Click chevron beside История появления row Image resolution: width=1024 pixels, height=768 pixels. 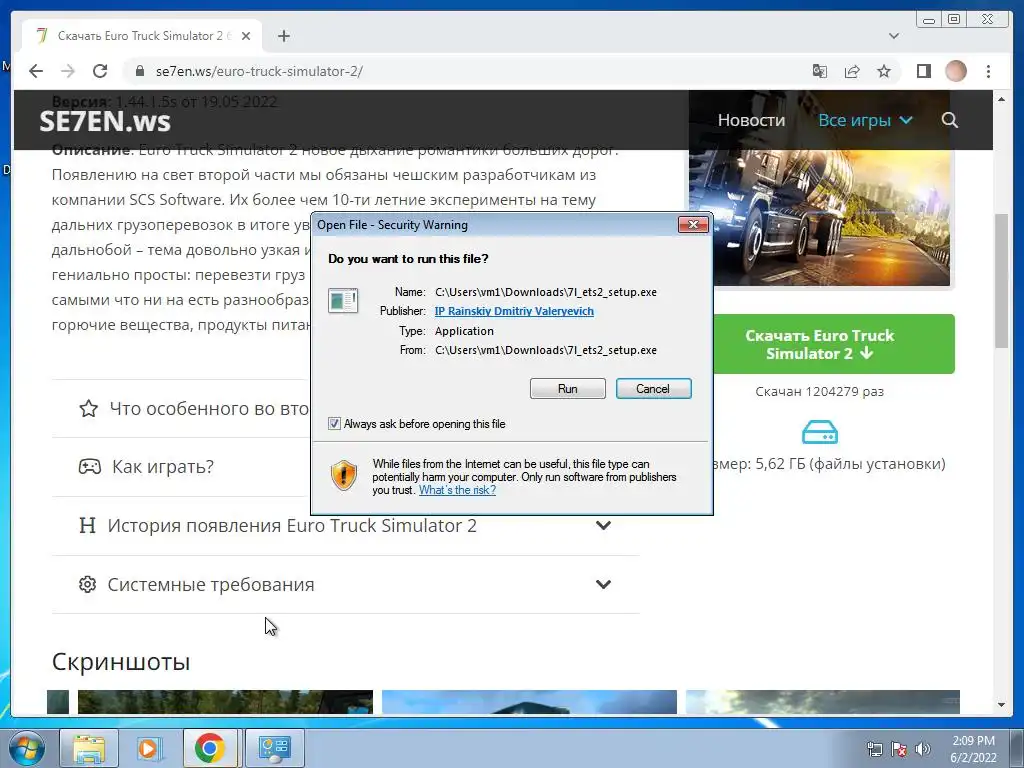[603, 526]
